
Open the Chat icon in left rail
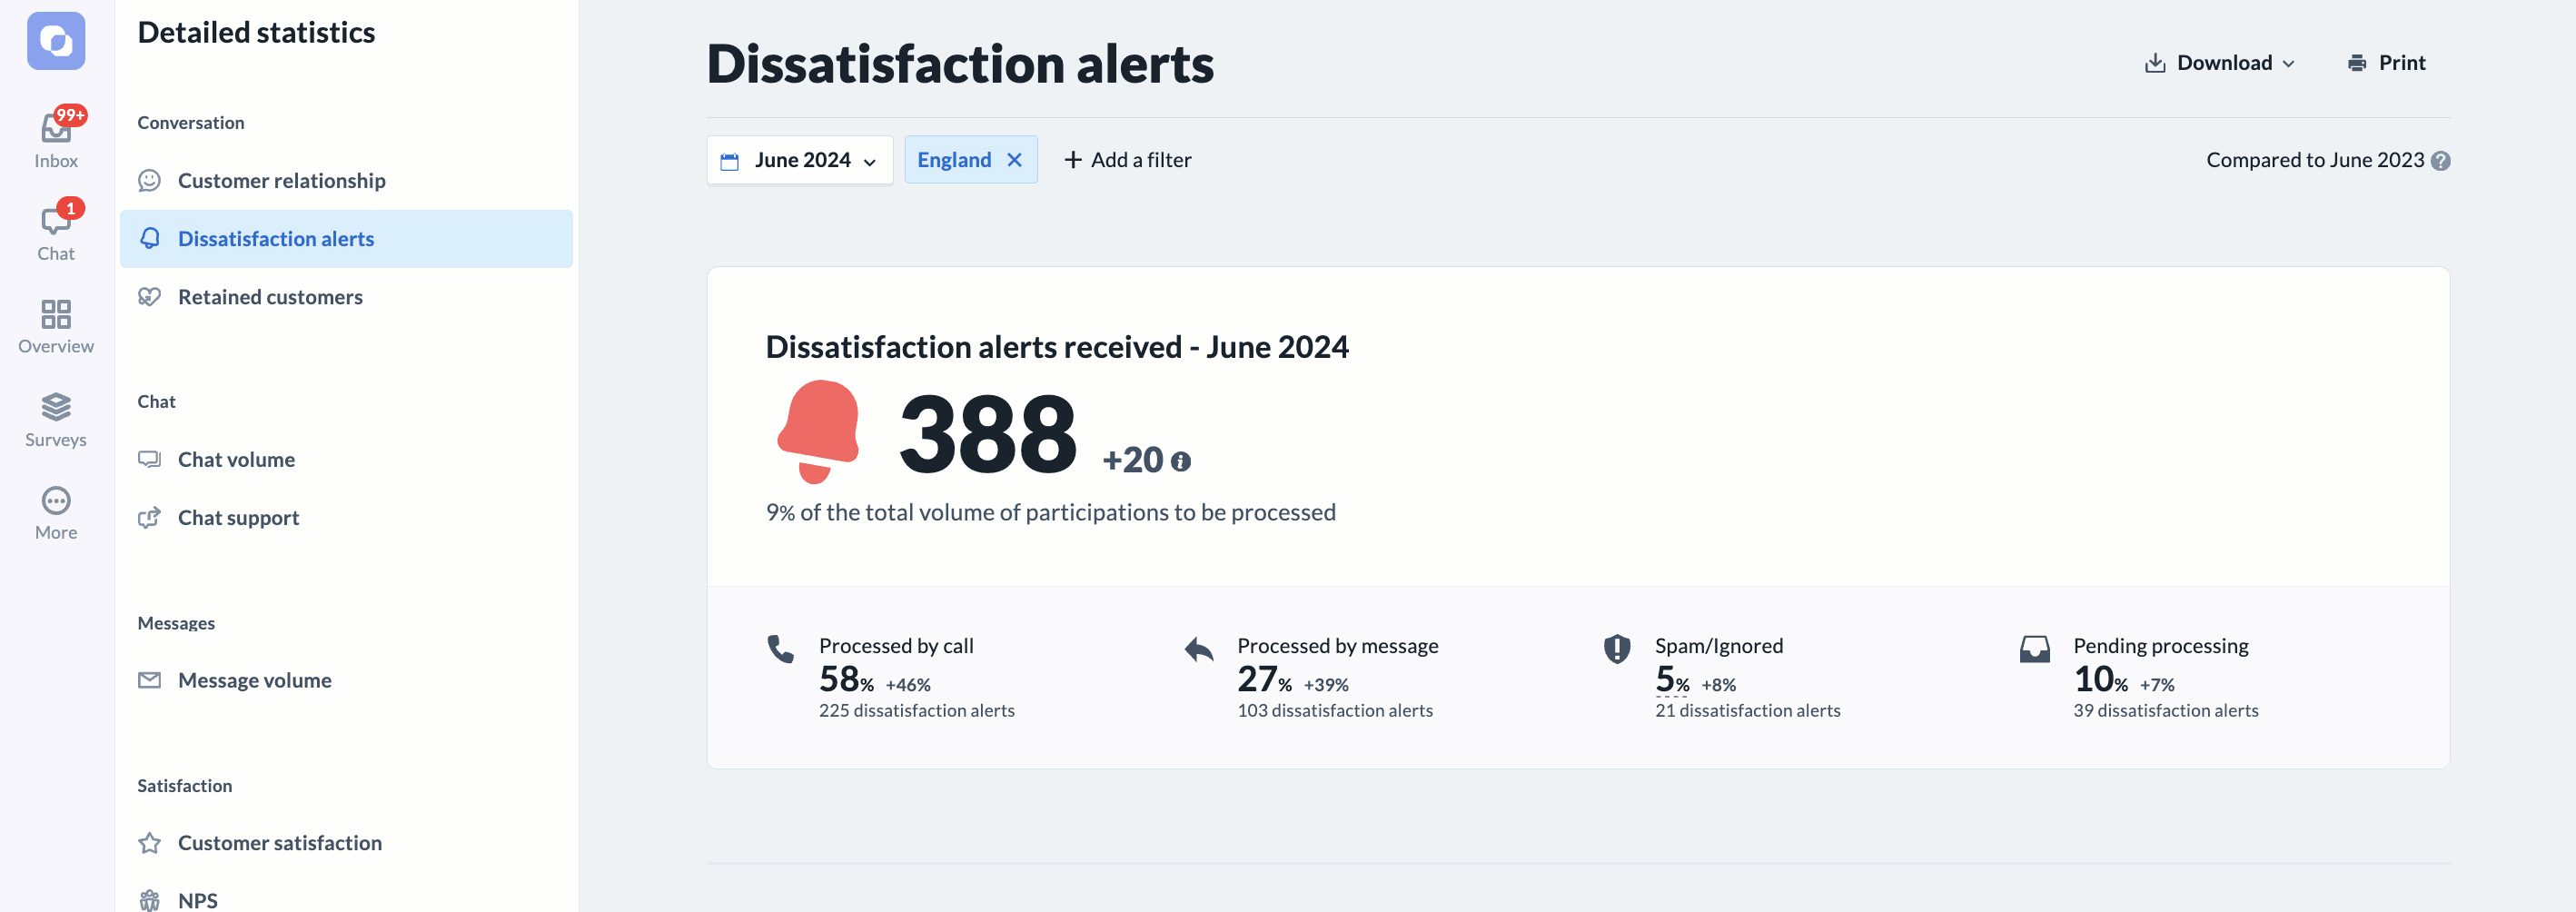coord(56,221)
